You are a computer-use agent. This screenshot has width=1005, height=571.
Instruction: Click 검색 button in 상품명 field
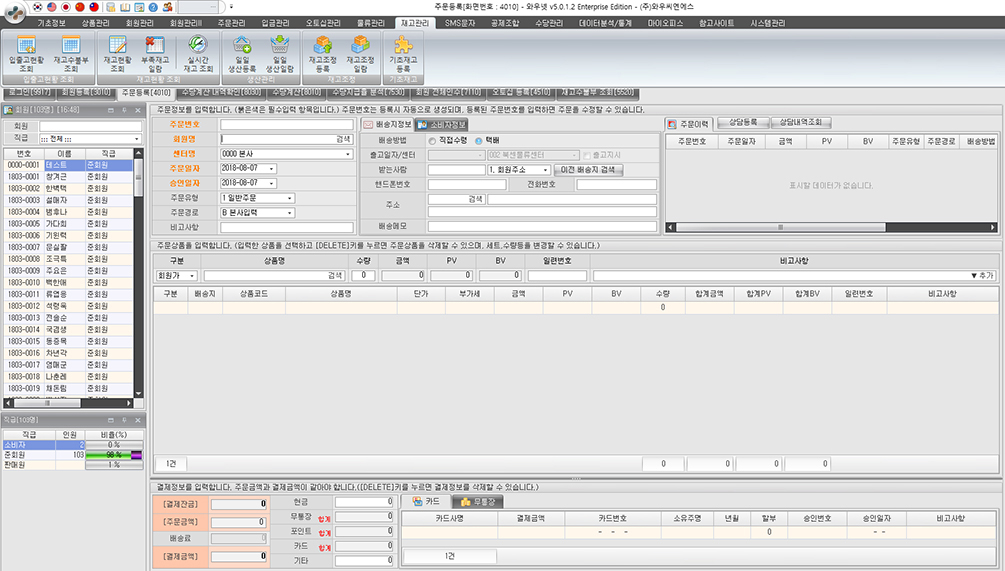click(335, 276)
